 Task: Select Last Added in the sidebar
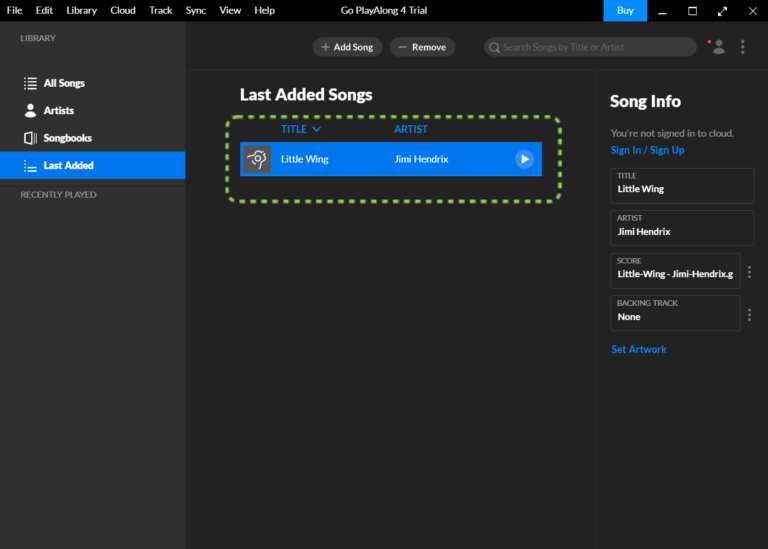coord(68,165)
